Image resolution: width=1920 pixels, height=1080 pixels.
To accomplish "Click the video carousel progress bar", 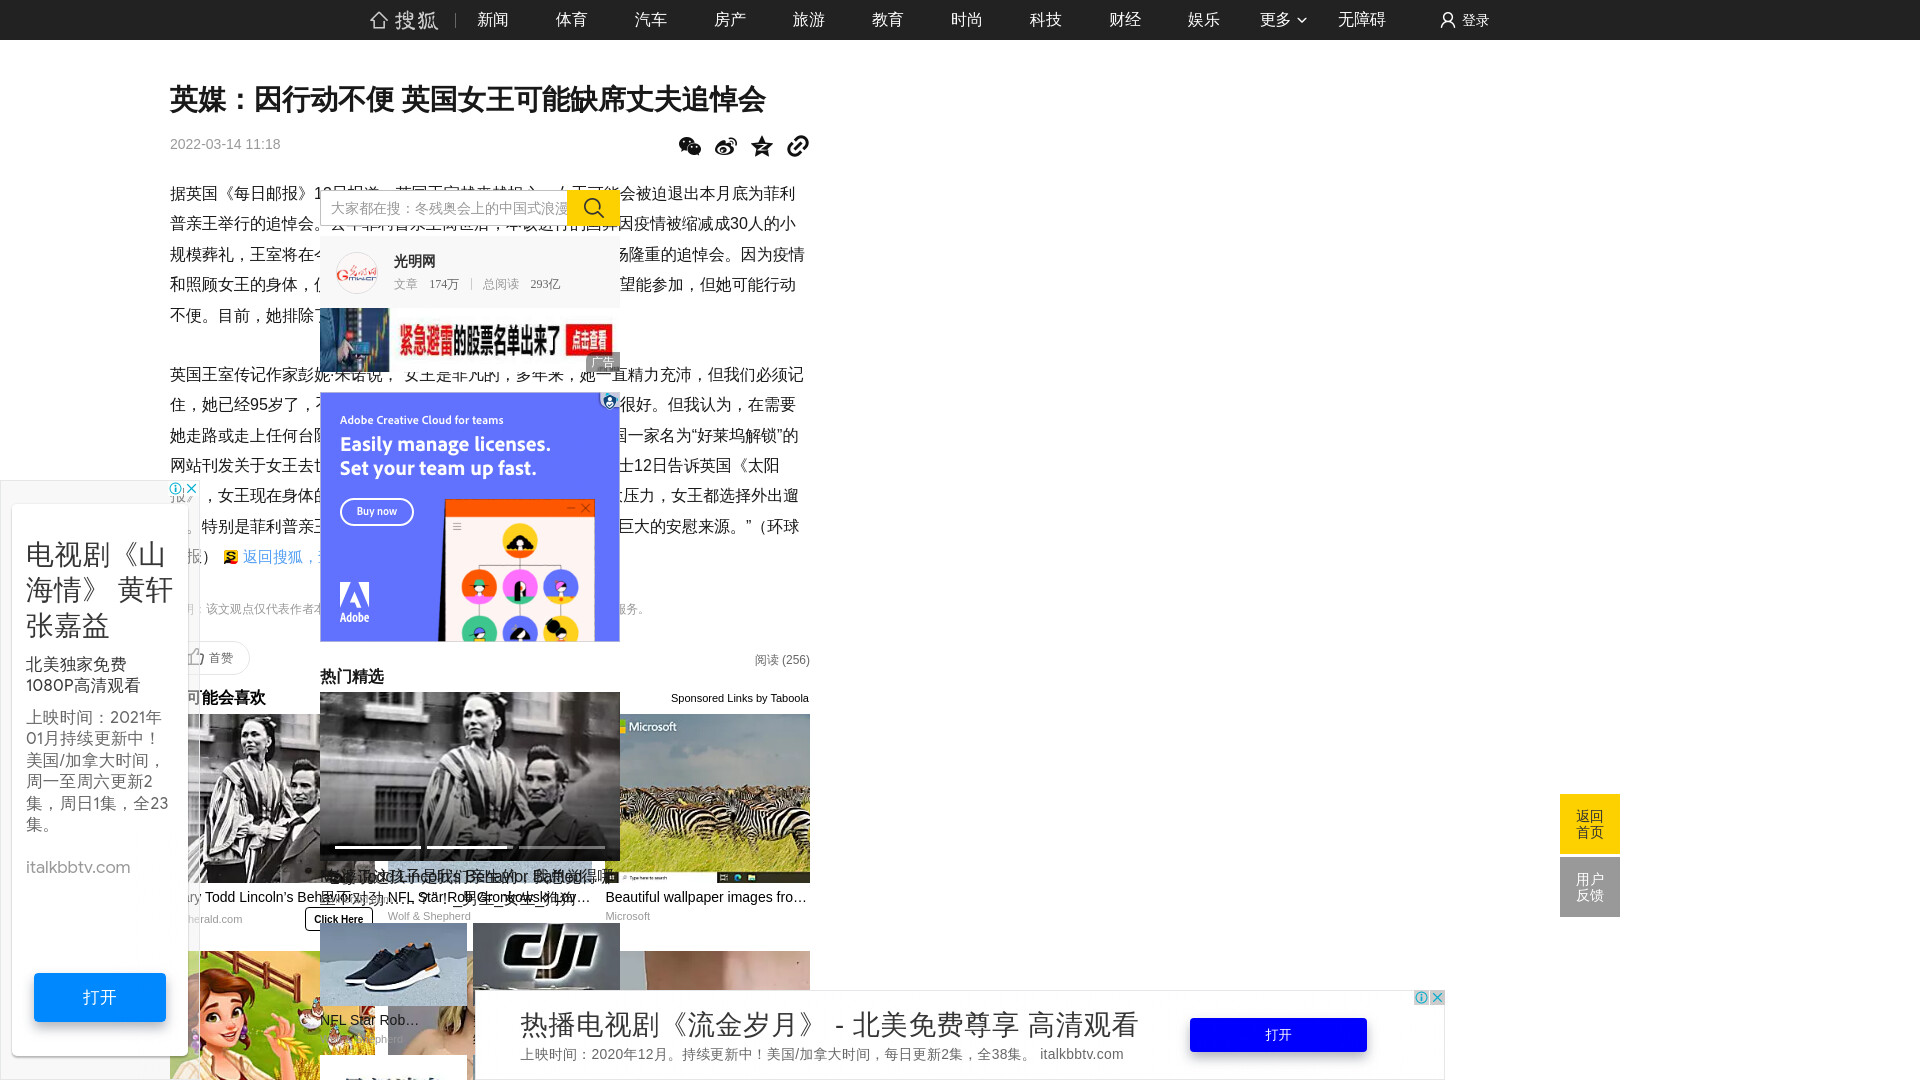I will (470, 847).
